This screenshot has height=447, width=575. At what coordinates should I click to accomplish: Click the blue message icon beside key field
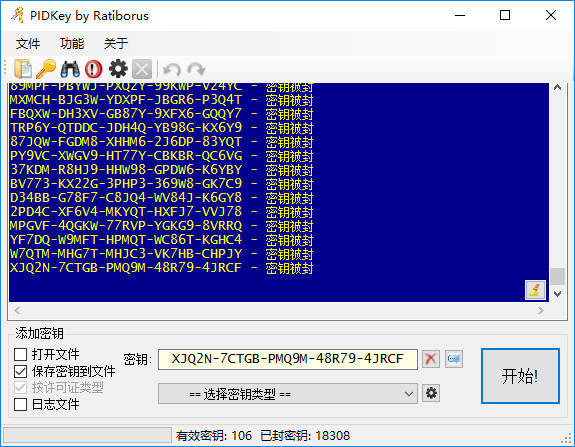[x=454, y=359]
